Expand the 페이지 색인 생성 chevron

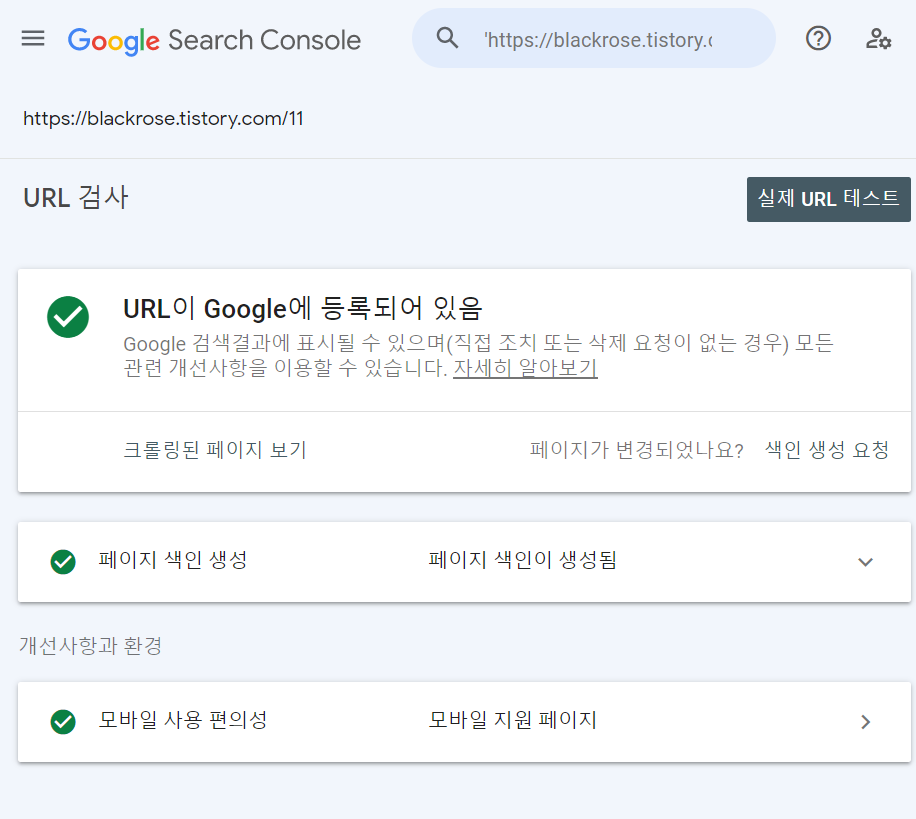coord(865,562)
